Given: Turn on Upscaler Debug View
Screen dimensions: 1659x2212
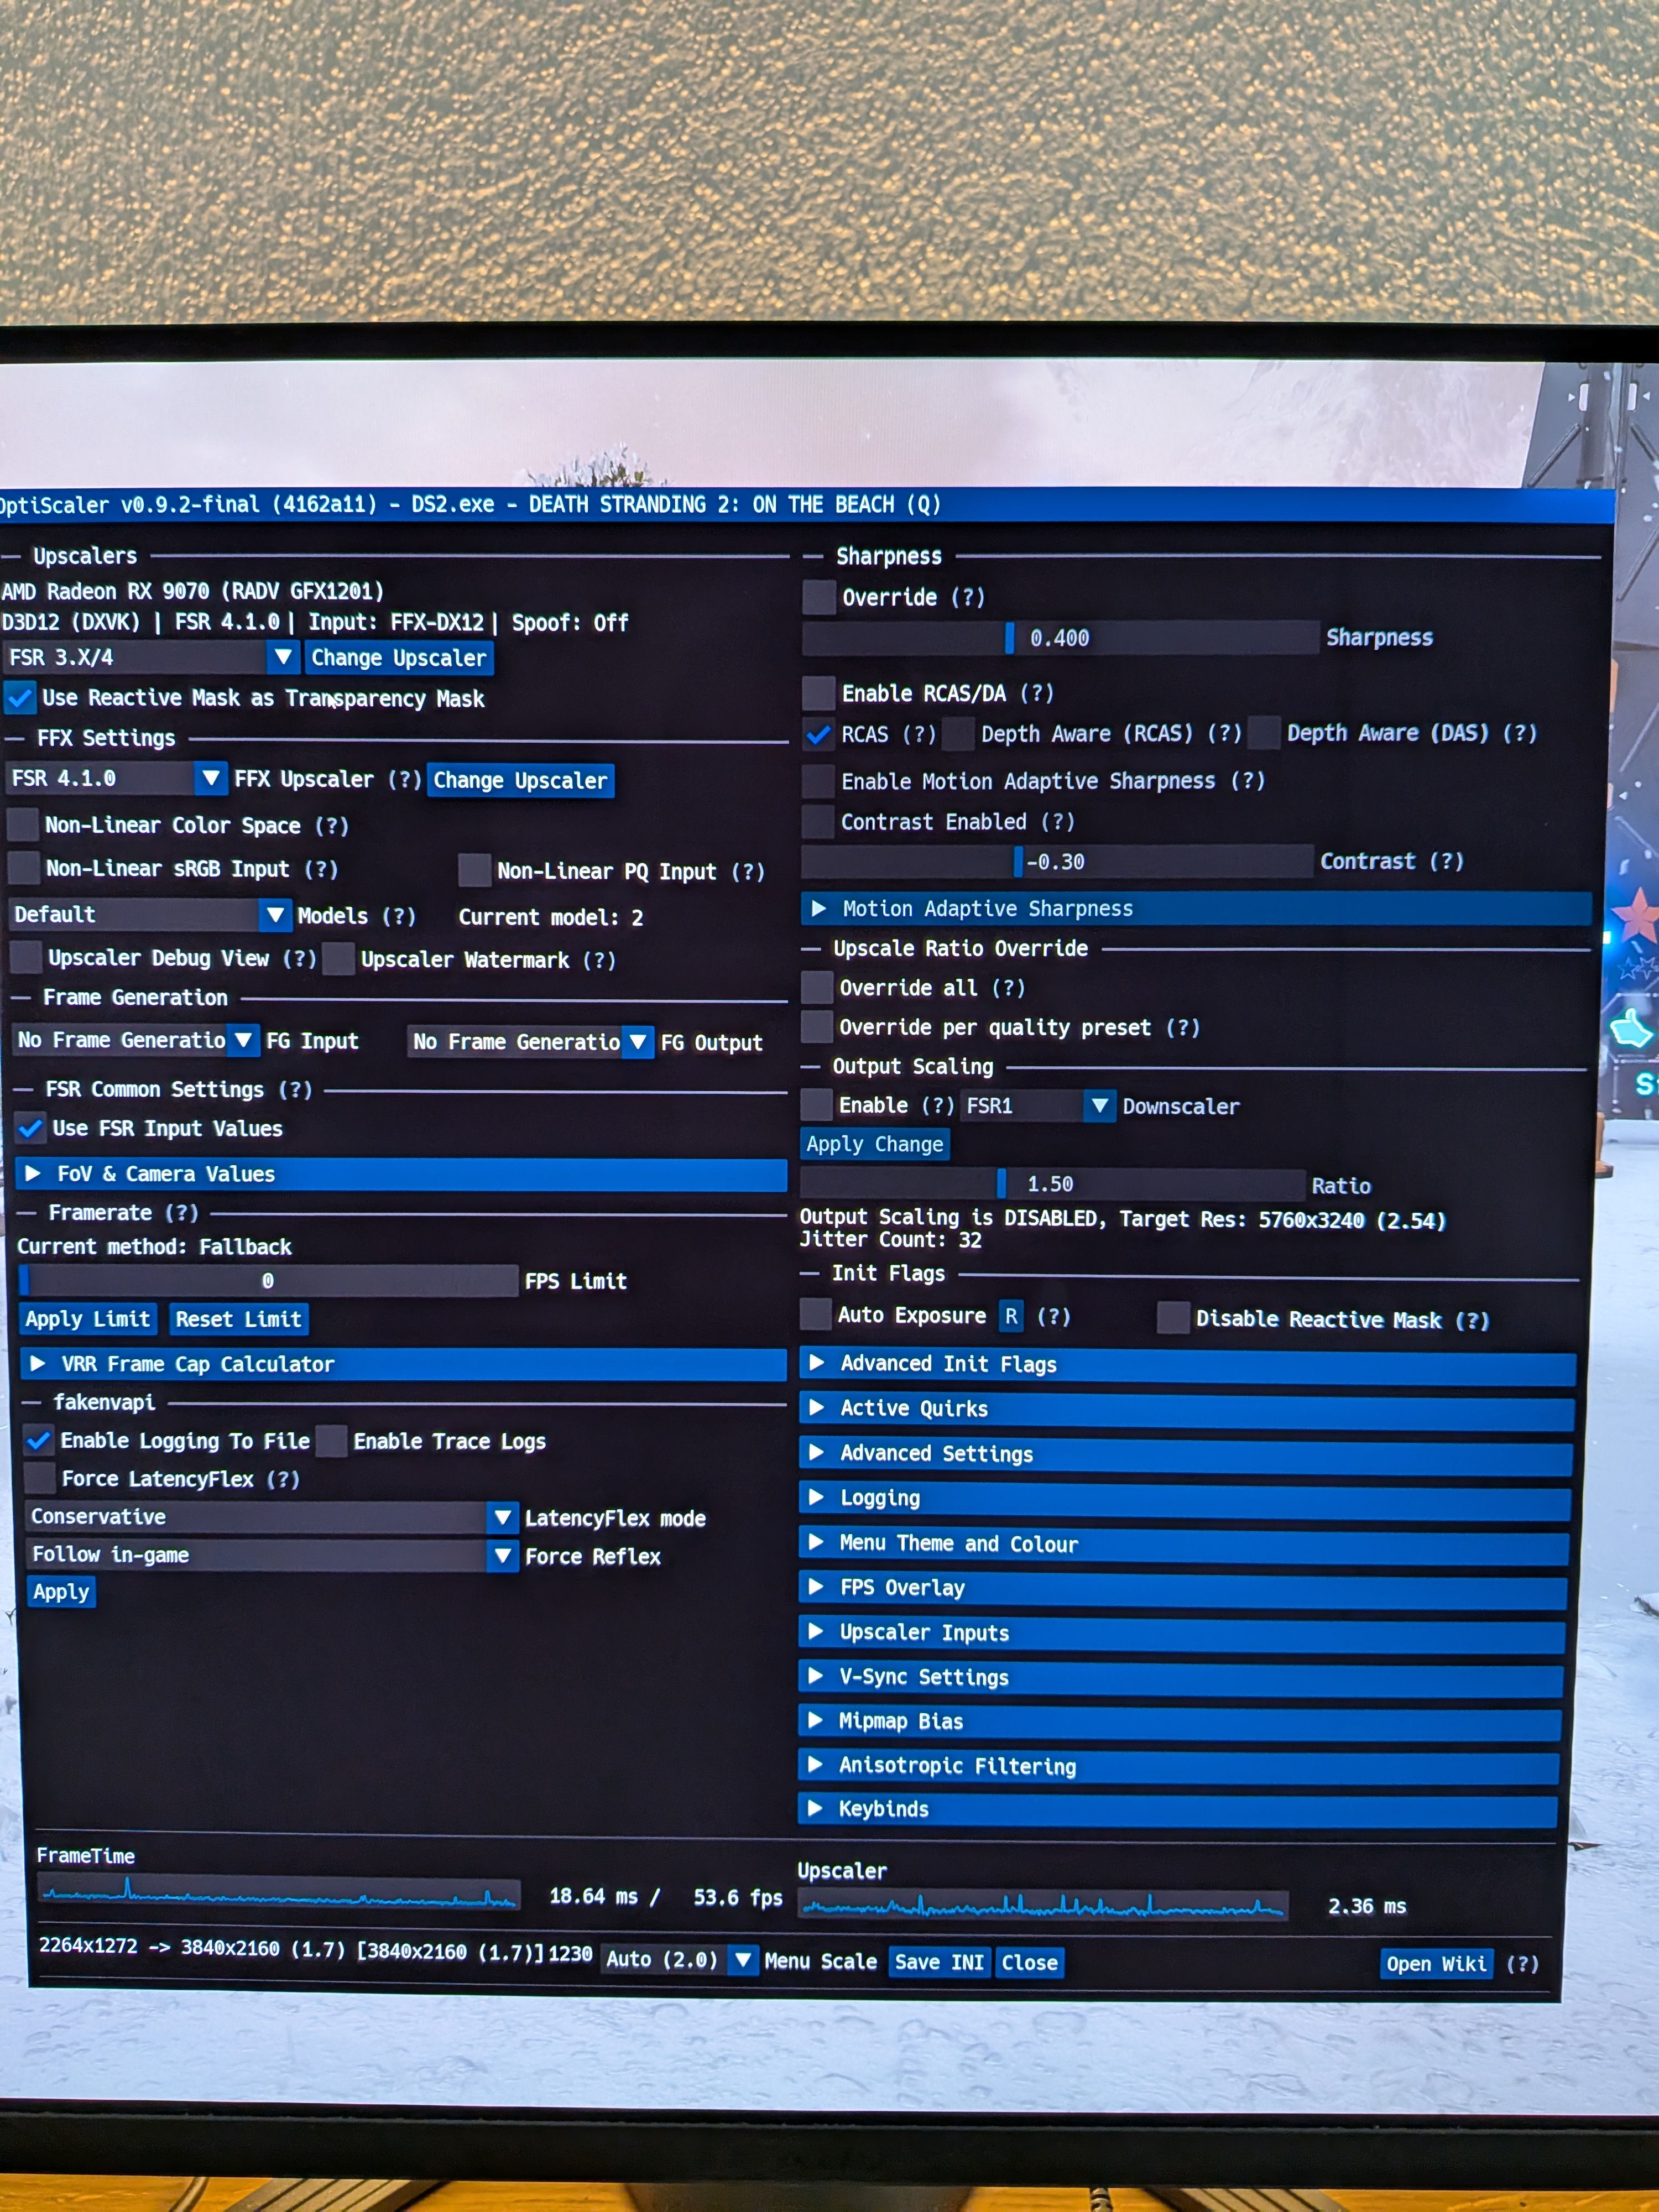Looking at the screenshot, I should 26,957.
